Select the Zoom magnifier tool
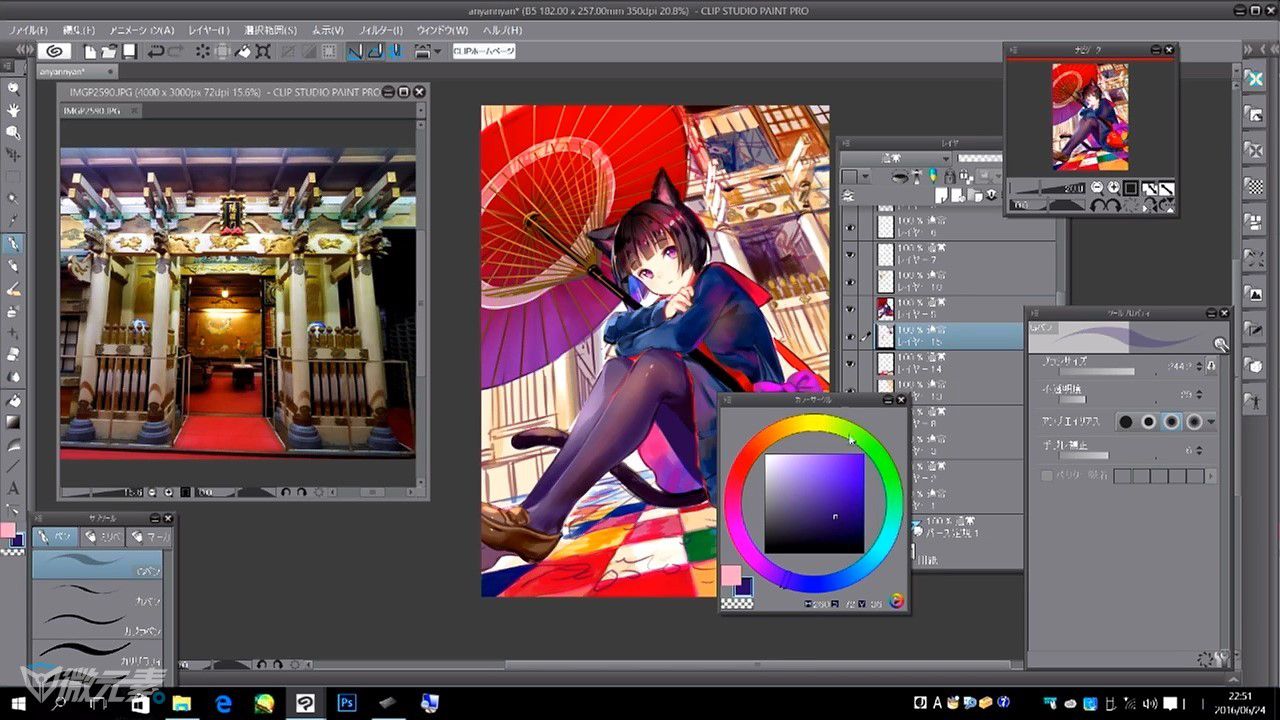The image size is (1280, 720). point(13,88)
